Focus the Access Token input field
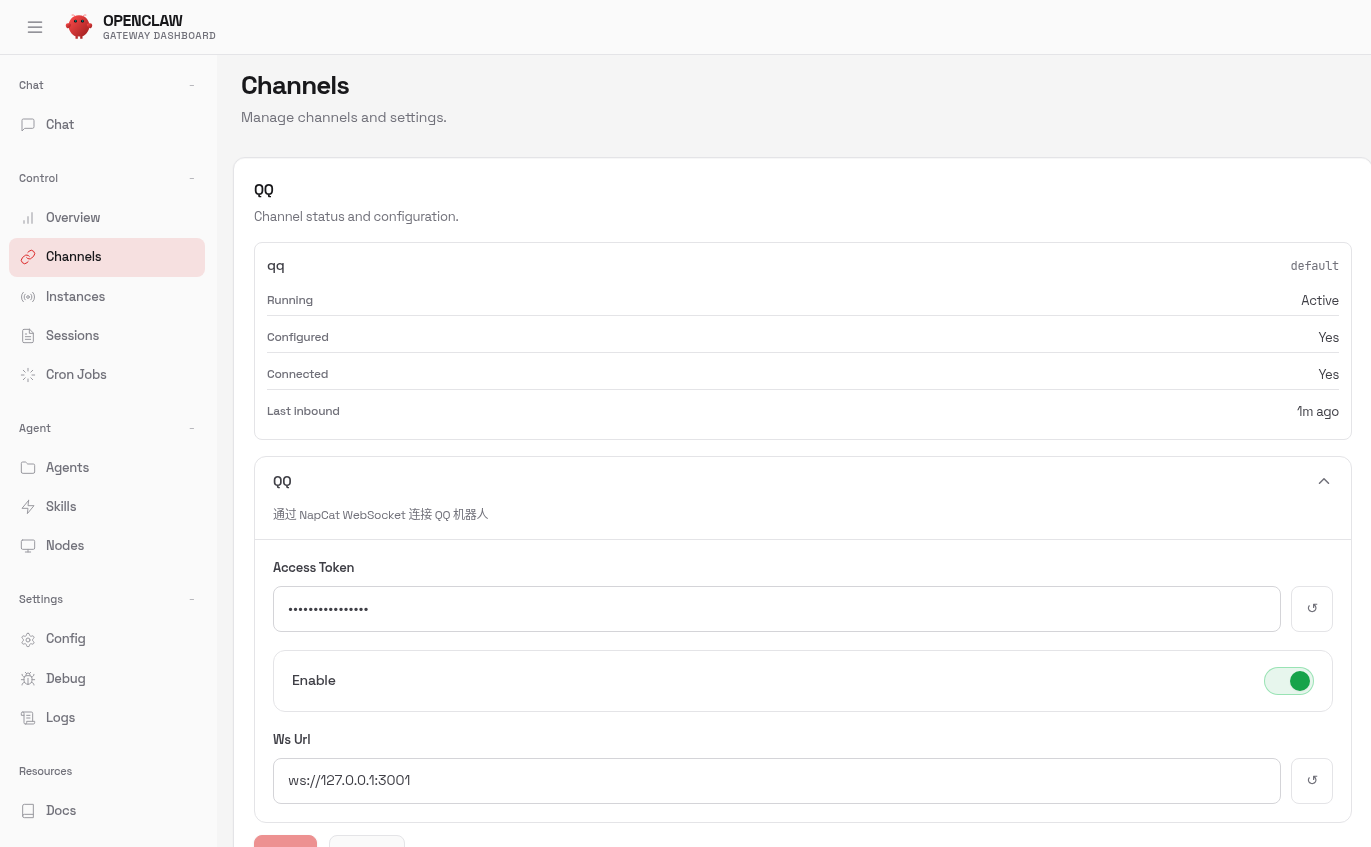Viewport: 1371px width, 847px height. pos(777,609)
